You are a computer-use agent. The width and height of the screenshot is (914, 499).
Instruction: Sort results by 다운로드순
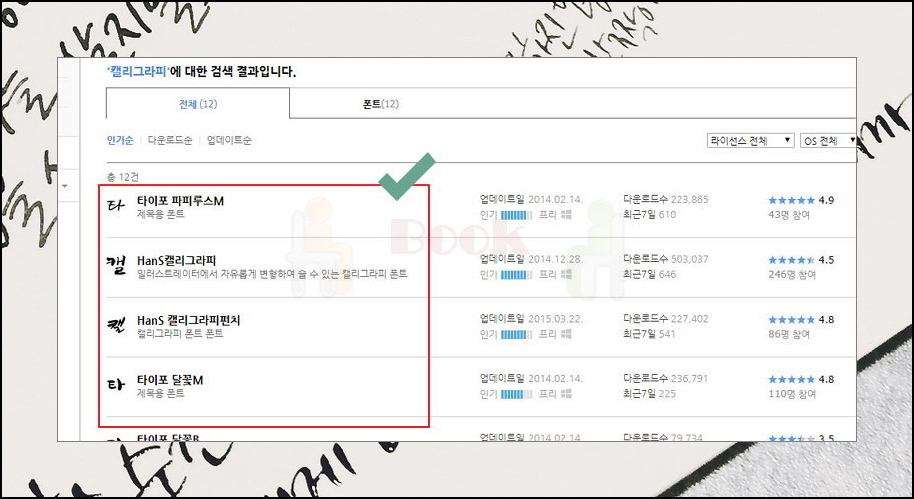point(170,140)
